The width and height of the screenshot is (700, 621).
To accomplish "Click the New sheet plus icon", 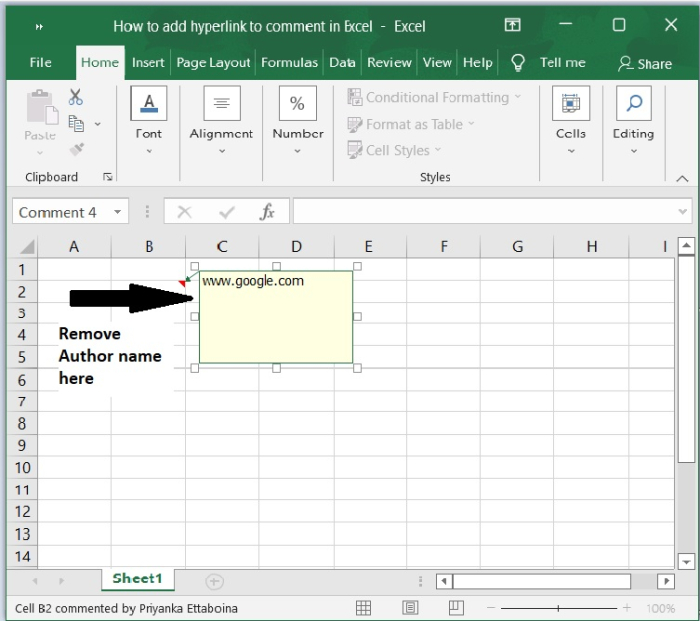I will 214,581.
